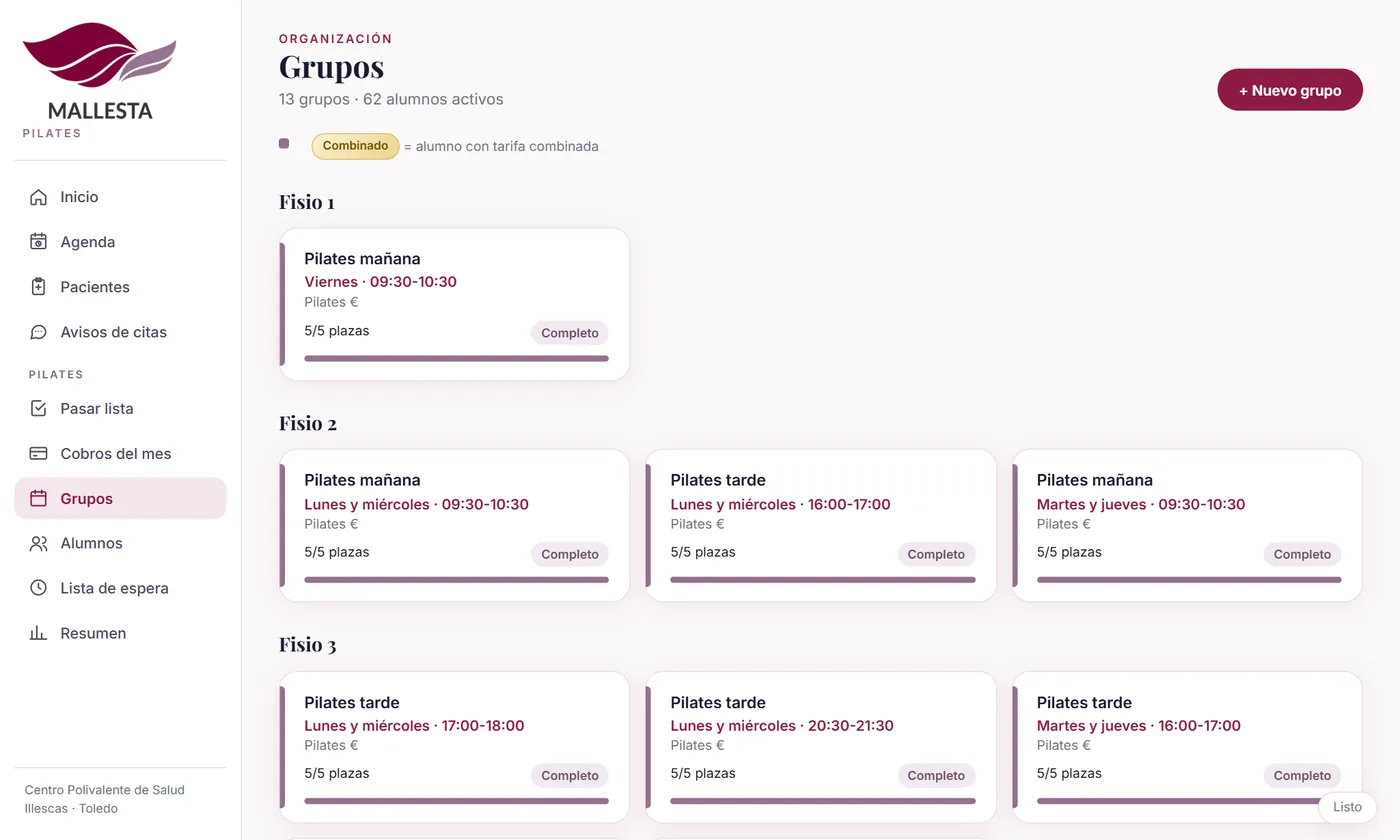Create a group with Nuevo grupo button

[x=1290, y=90]
